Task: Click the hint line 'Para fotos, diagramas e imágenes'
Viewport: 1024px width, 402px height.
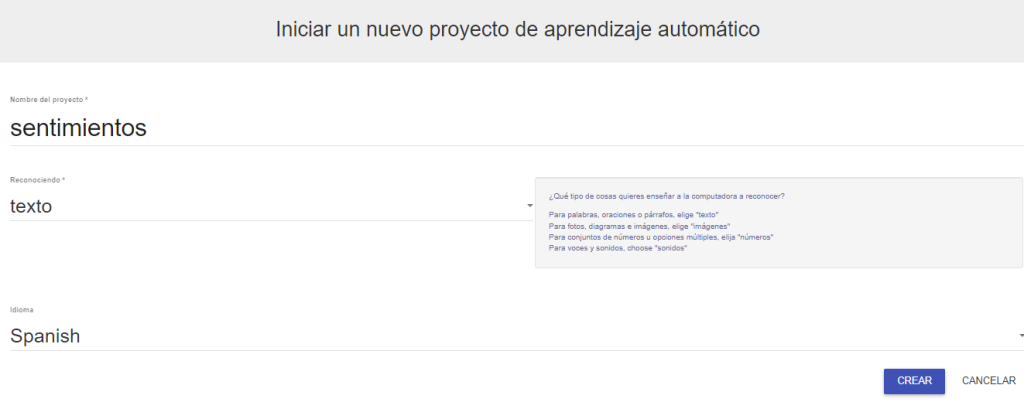Action: coord(640,226)
